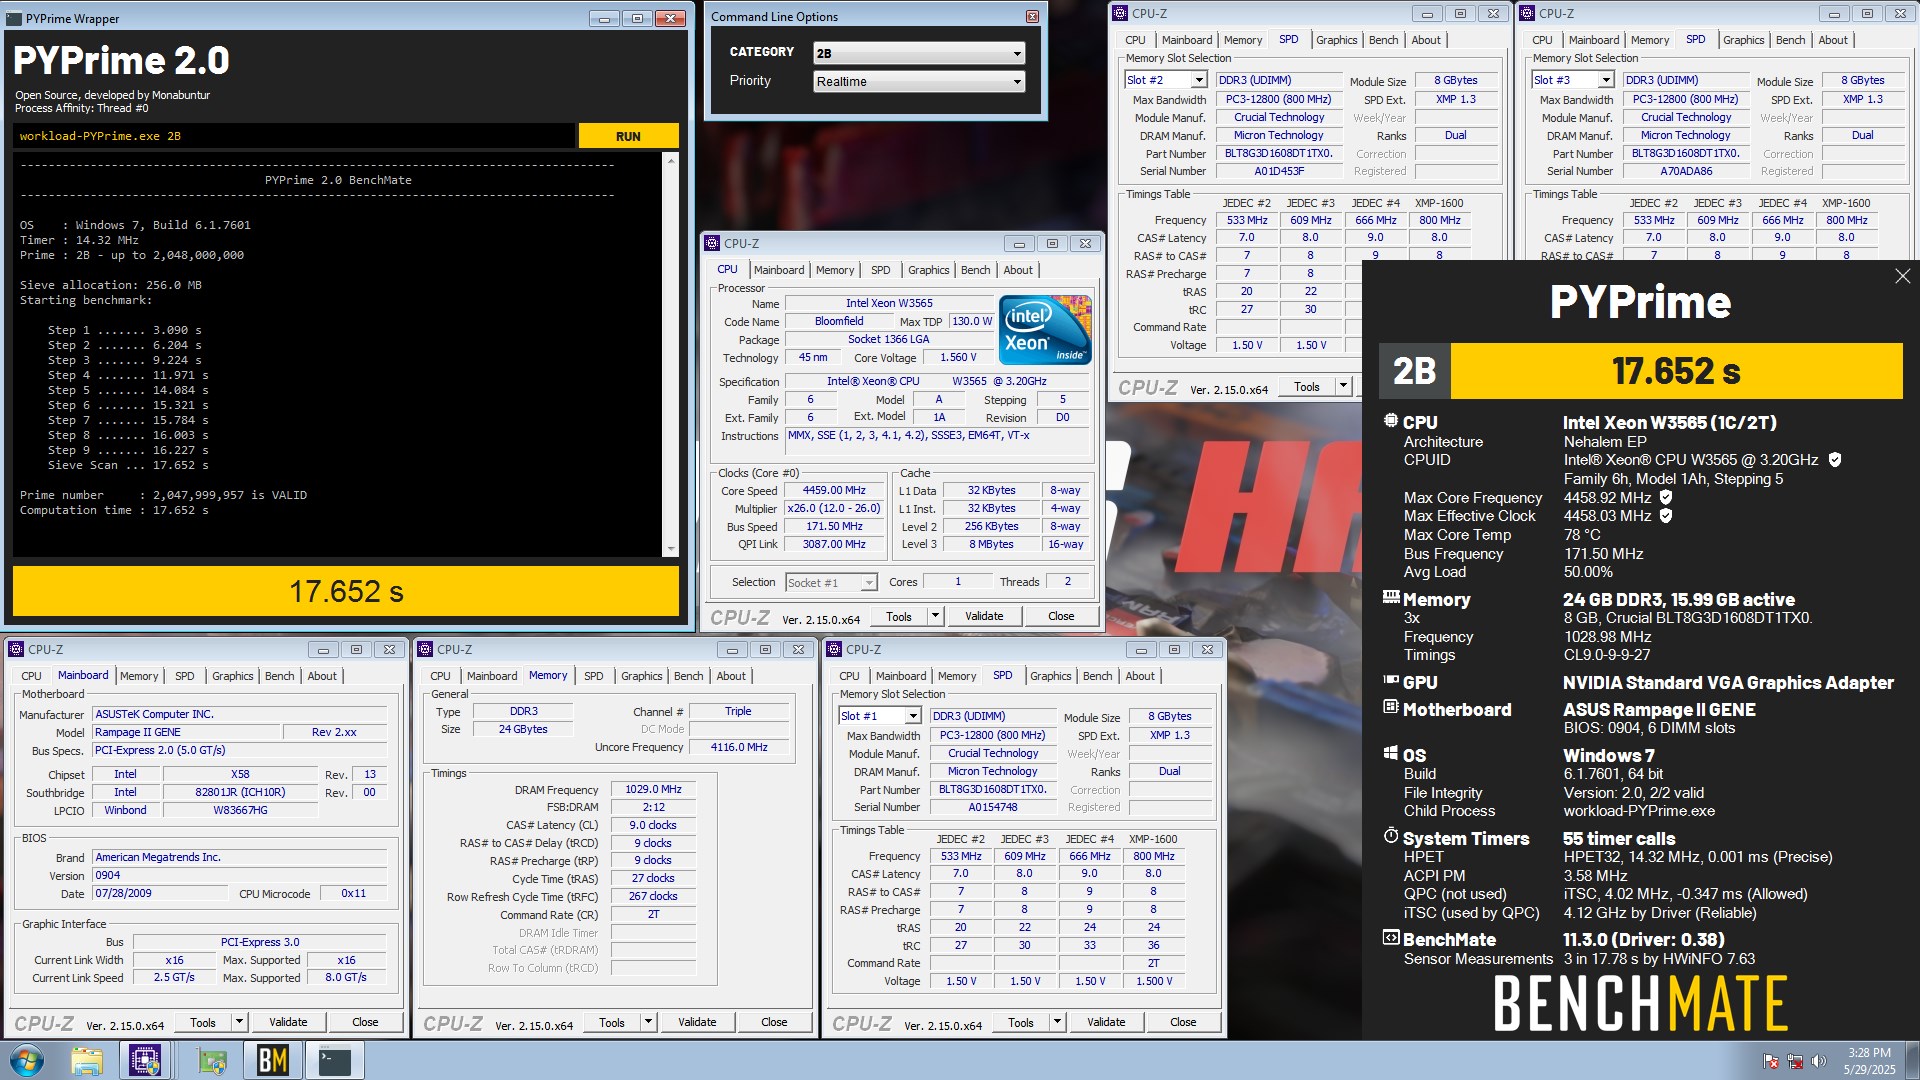Image resolution: width=1920 pixels, height=1080 pixels.
Task: Open SPD tab in CPU-Z CPU window
Action: click(x=880, y=270)
